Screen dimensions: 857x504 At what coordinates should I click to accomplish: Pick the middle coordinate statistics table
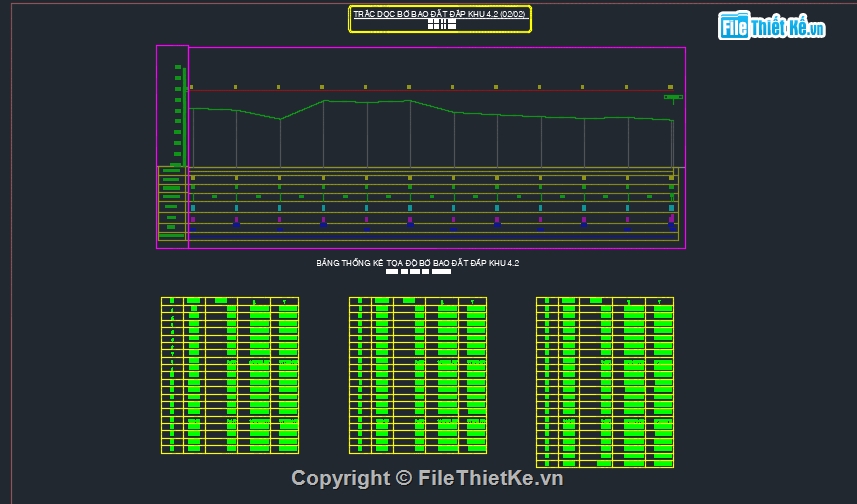point(418,376)
